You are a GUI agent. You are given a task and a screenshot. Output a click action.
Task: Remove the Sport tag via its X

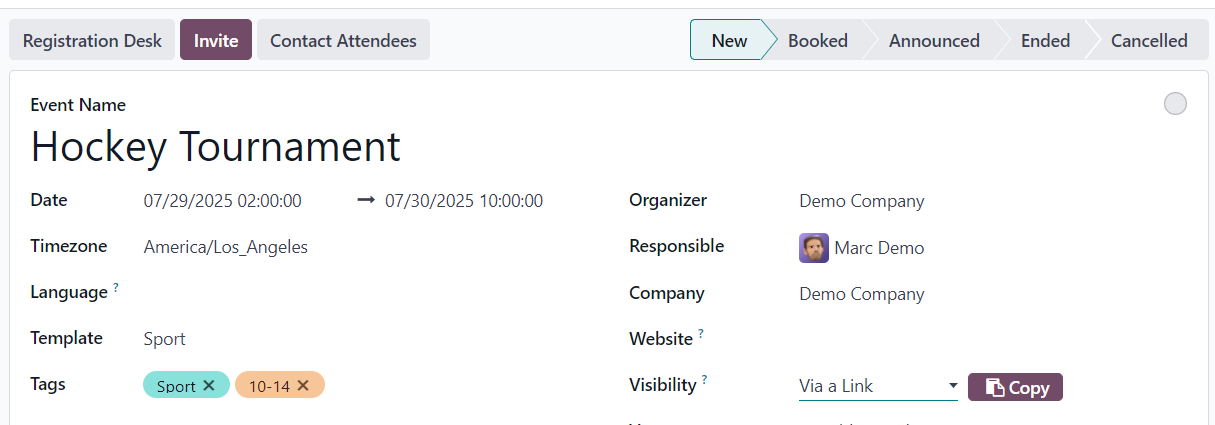[x=209, y=386]
